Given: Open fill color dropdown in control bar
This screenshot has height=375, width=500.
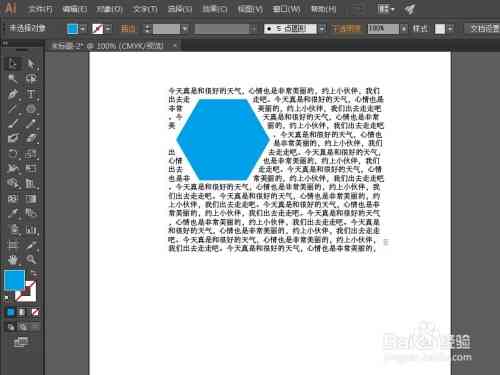Looking at the screenshot, I should (x=83, y=29).
